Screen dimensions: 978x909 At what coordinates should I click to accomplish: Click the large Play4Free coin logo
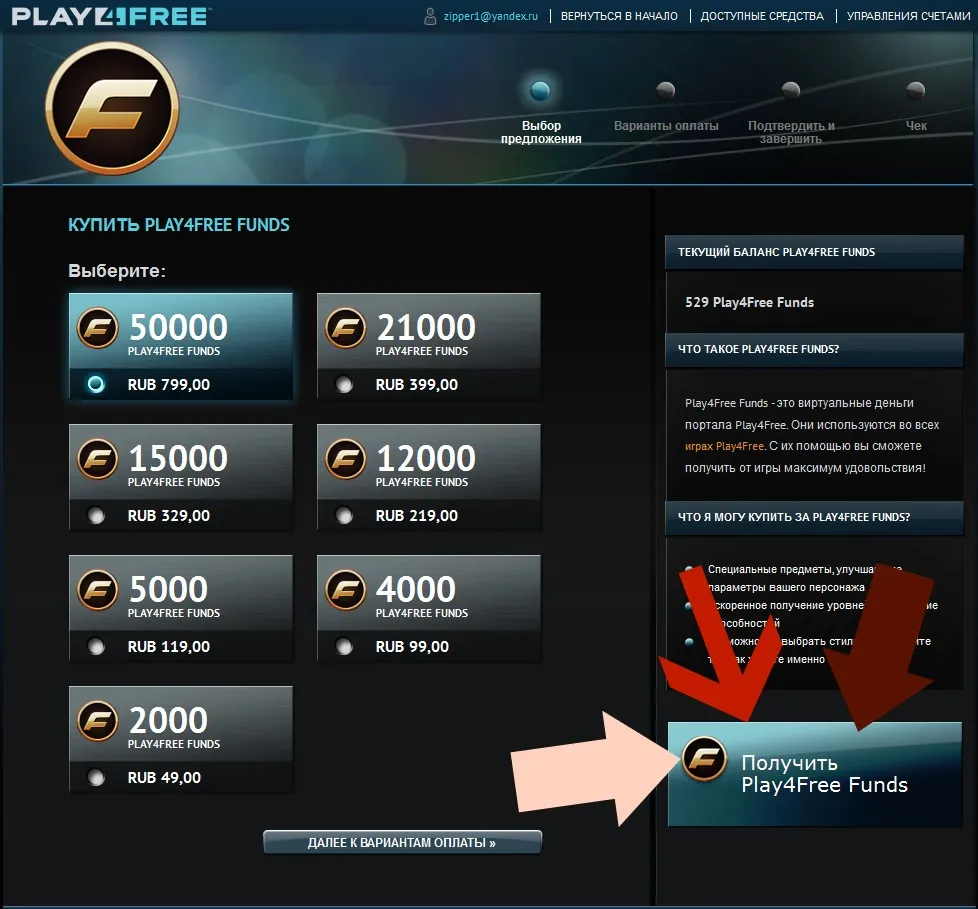pos(112,109)
